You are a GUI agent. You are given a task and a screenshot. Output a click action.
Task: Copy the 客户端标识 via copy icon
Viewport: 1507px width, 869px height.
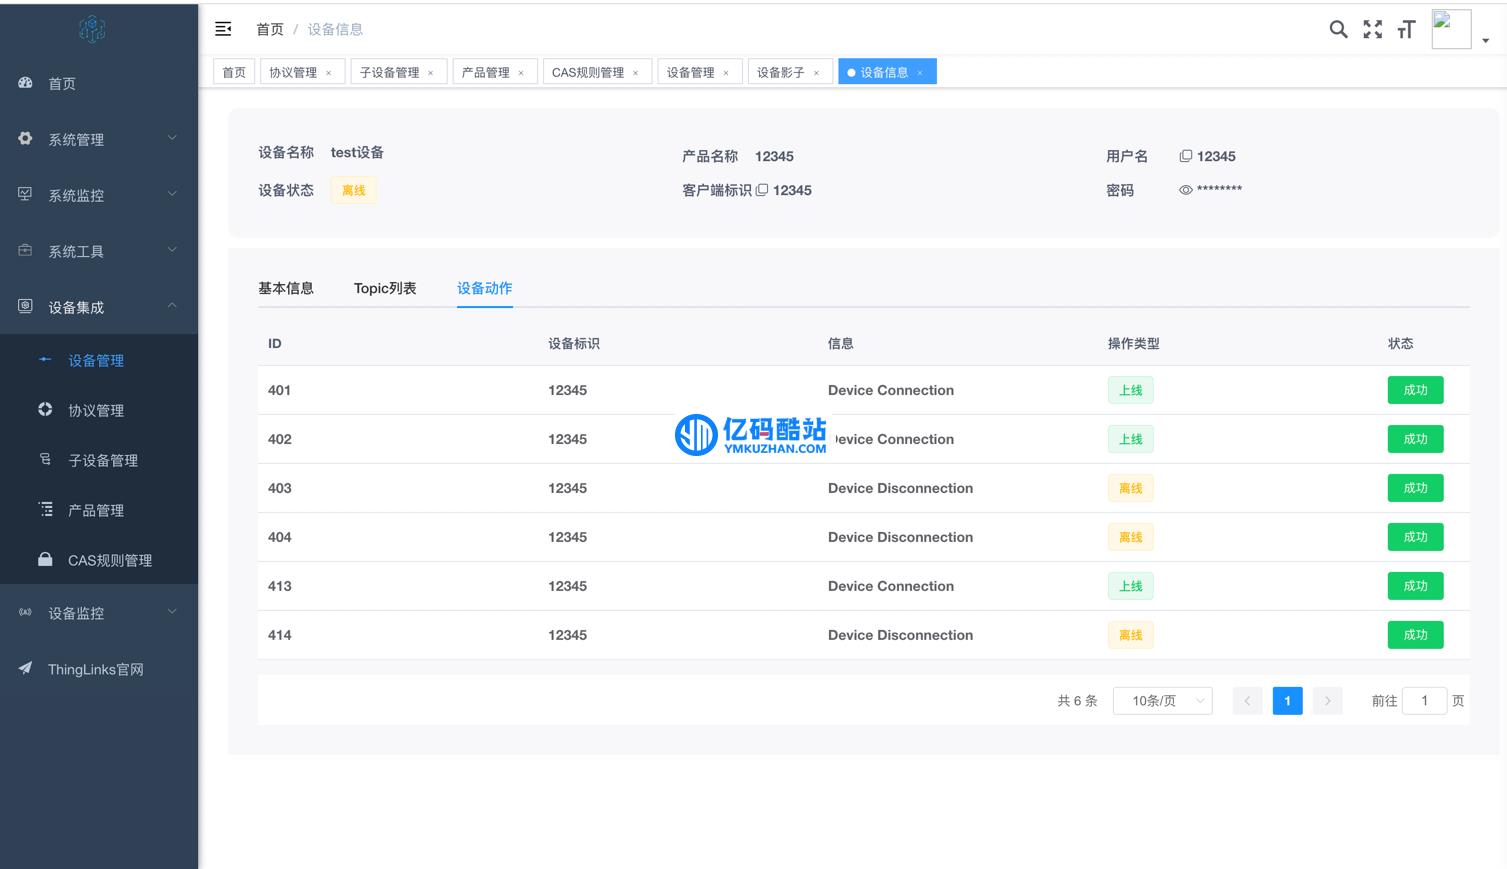[x=762, y=190]
